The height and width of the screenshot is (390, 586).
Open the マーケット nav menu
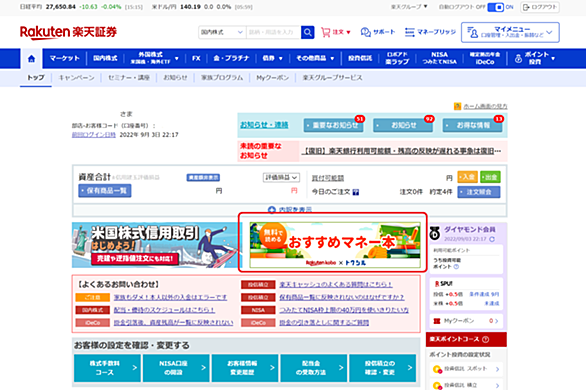click(x=64, y=58)
